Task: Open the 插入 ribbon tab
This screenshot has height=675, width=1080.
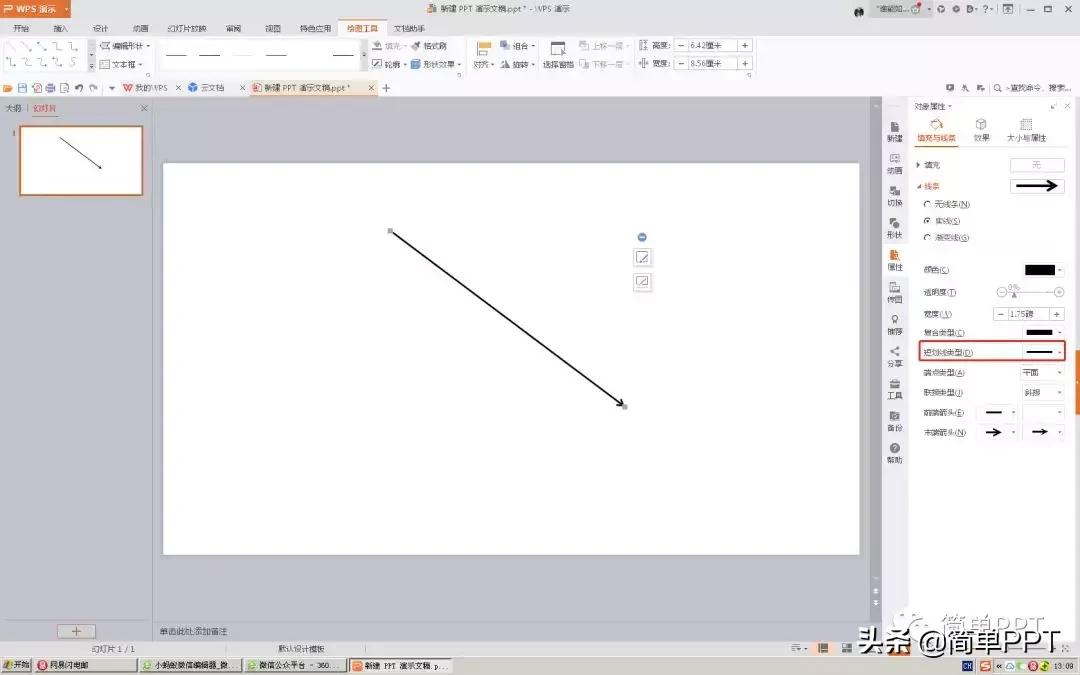Action: click(61, 28)
